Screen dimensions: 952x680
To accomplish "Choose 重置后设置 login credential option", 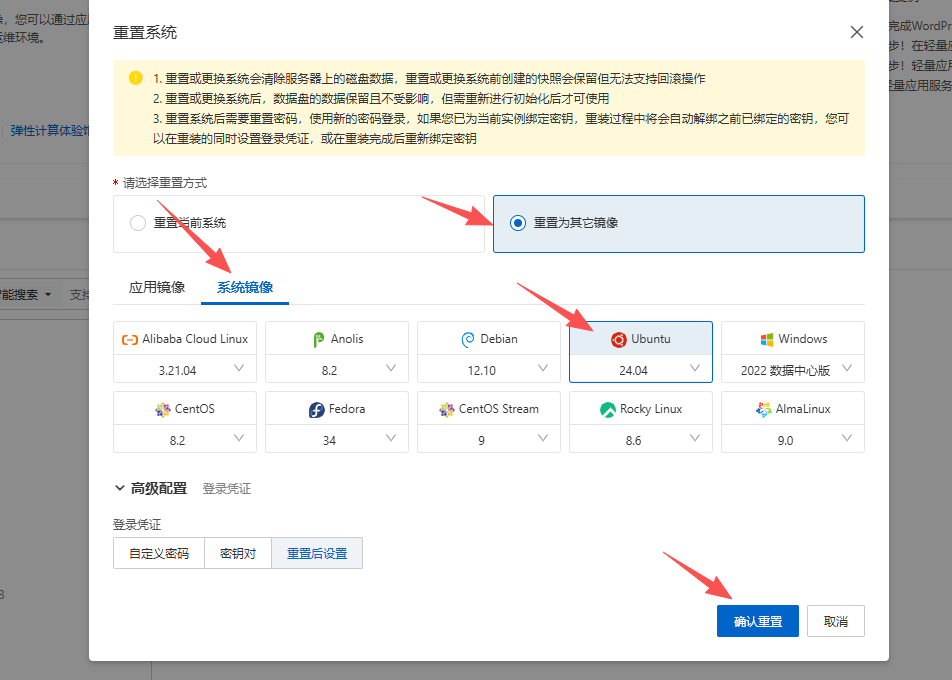I will pyautogui.click(x=317, y=553).
